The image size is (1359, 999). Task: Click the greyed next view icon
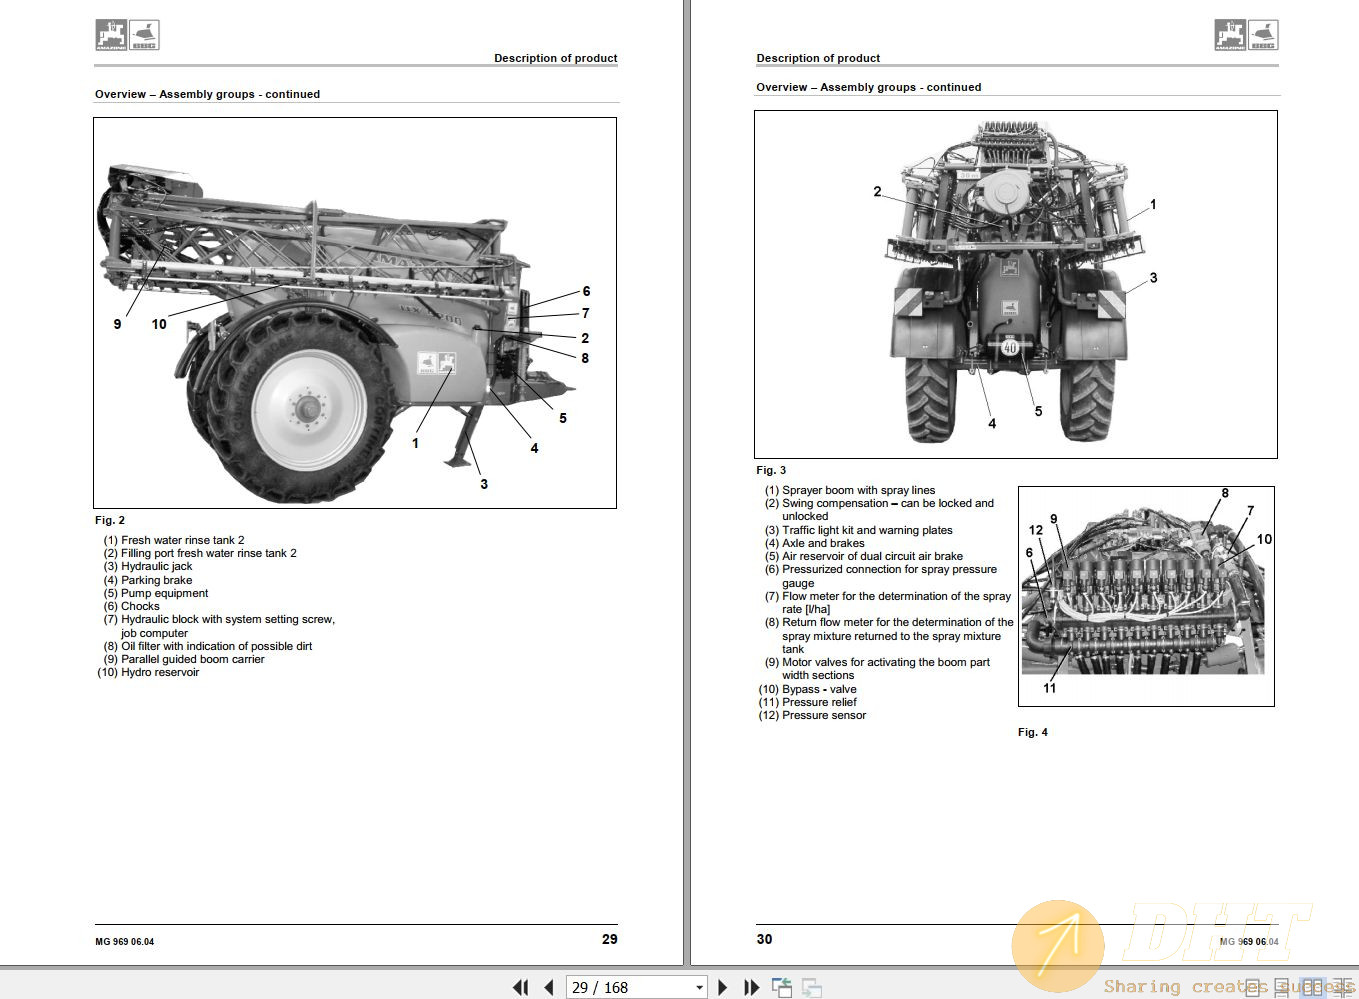(x=812, y=987)
